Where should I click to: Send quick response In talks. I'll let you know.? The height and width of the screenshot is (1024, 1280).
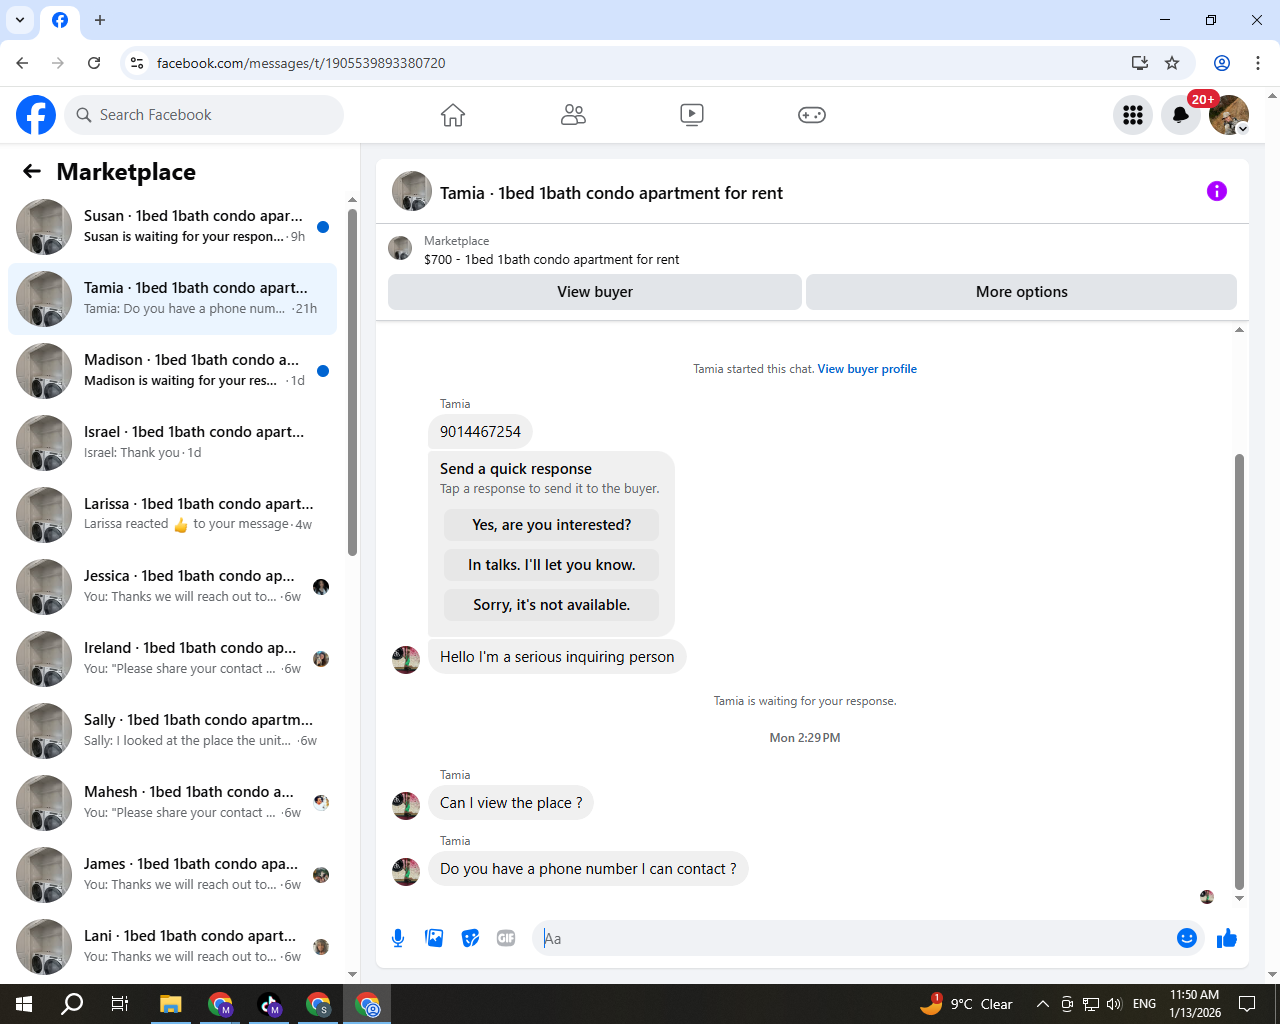pos(551,565)
